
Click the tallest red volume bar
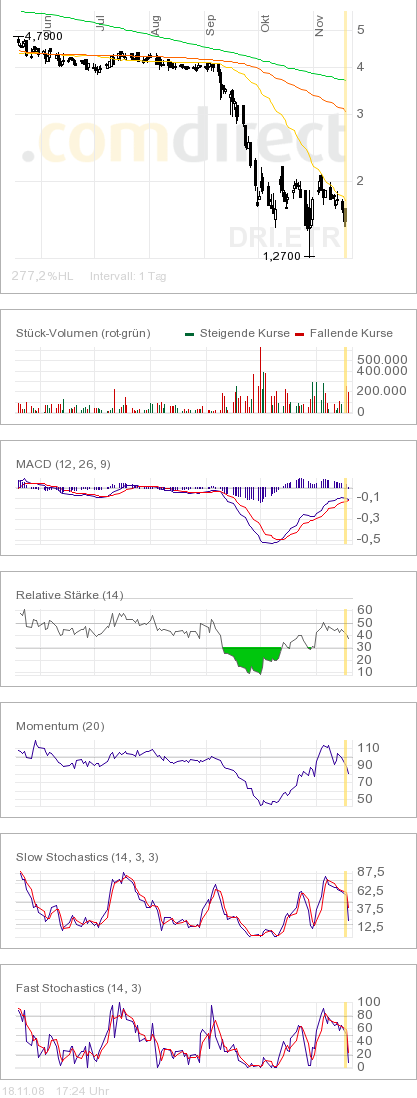point(260,380)
